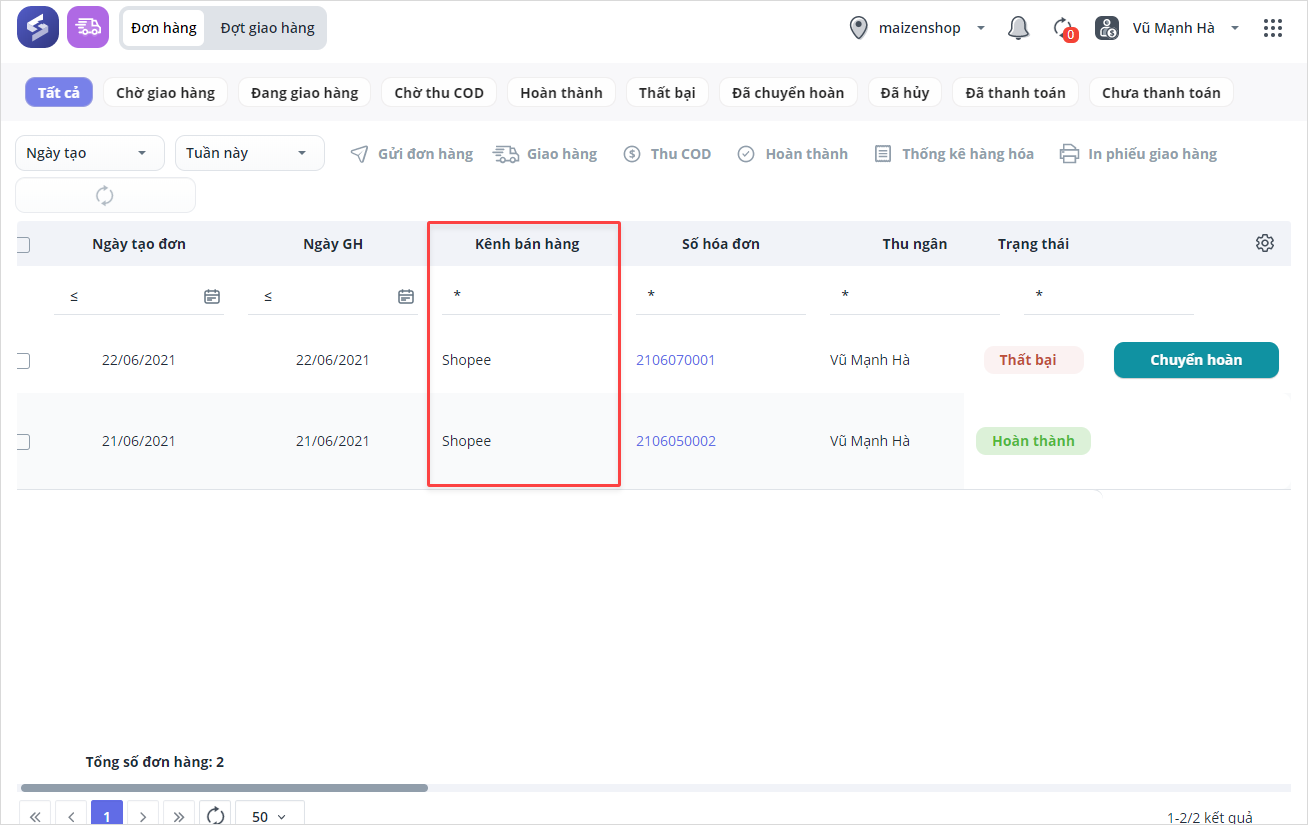Open table column settings gear
This screenshot has height=825, width=1308.
click(1264, 243)
